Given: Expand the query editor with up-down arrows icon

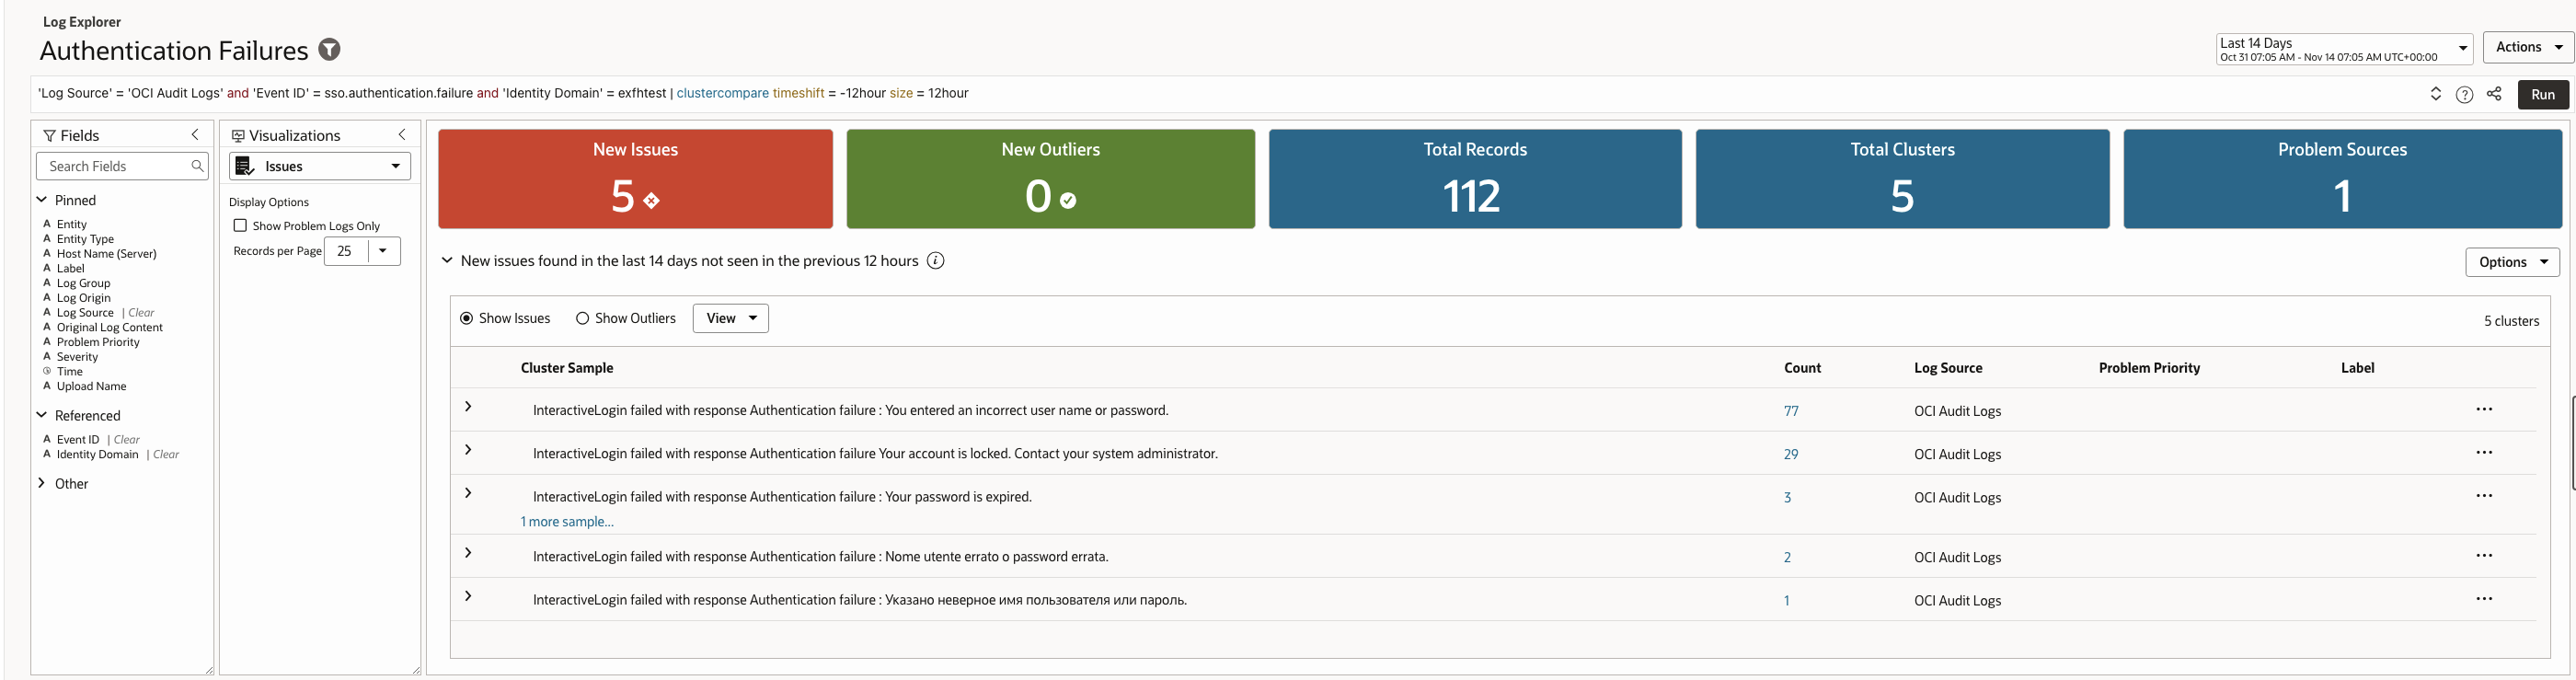Looking at the screenshot, I should click(x=2435, y=94).
